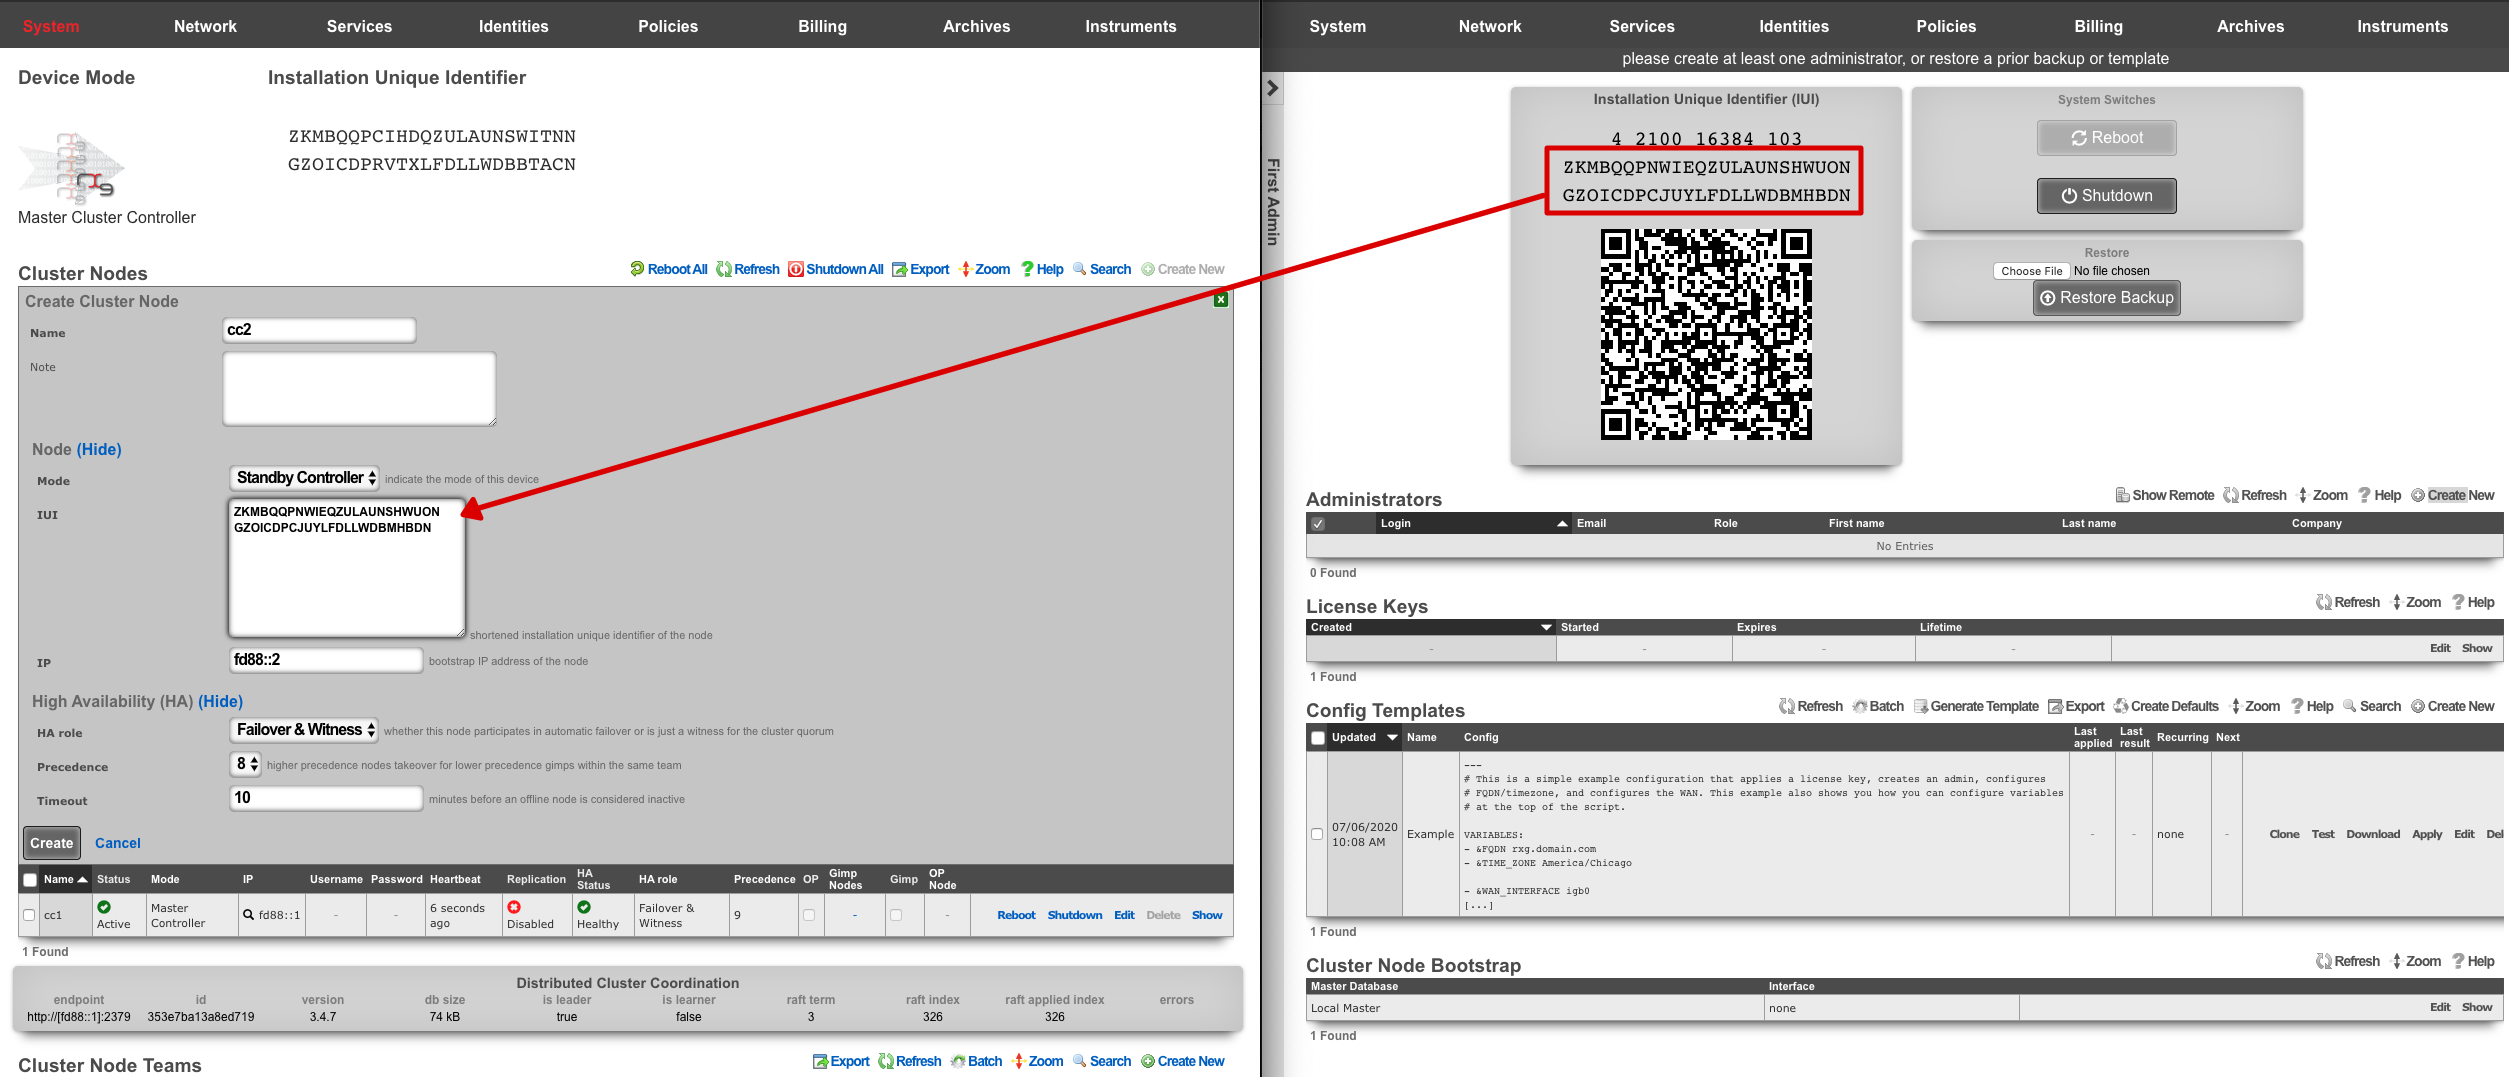2509x1077 pixels.
Task: Refresh Cluster Node Teams
Action: (909, 1061)
